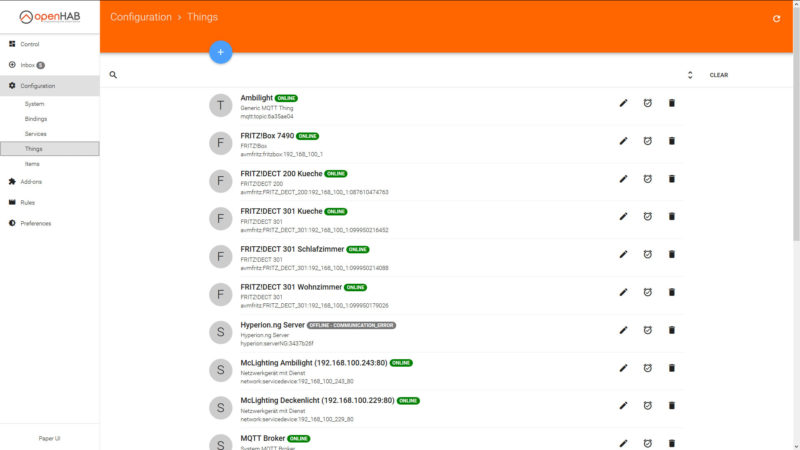This screenshot has width=800, height=450.
Task: Edit FRITZ!DECT 200 Kueche
Action: coord(623,179)
